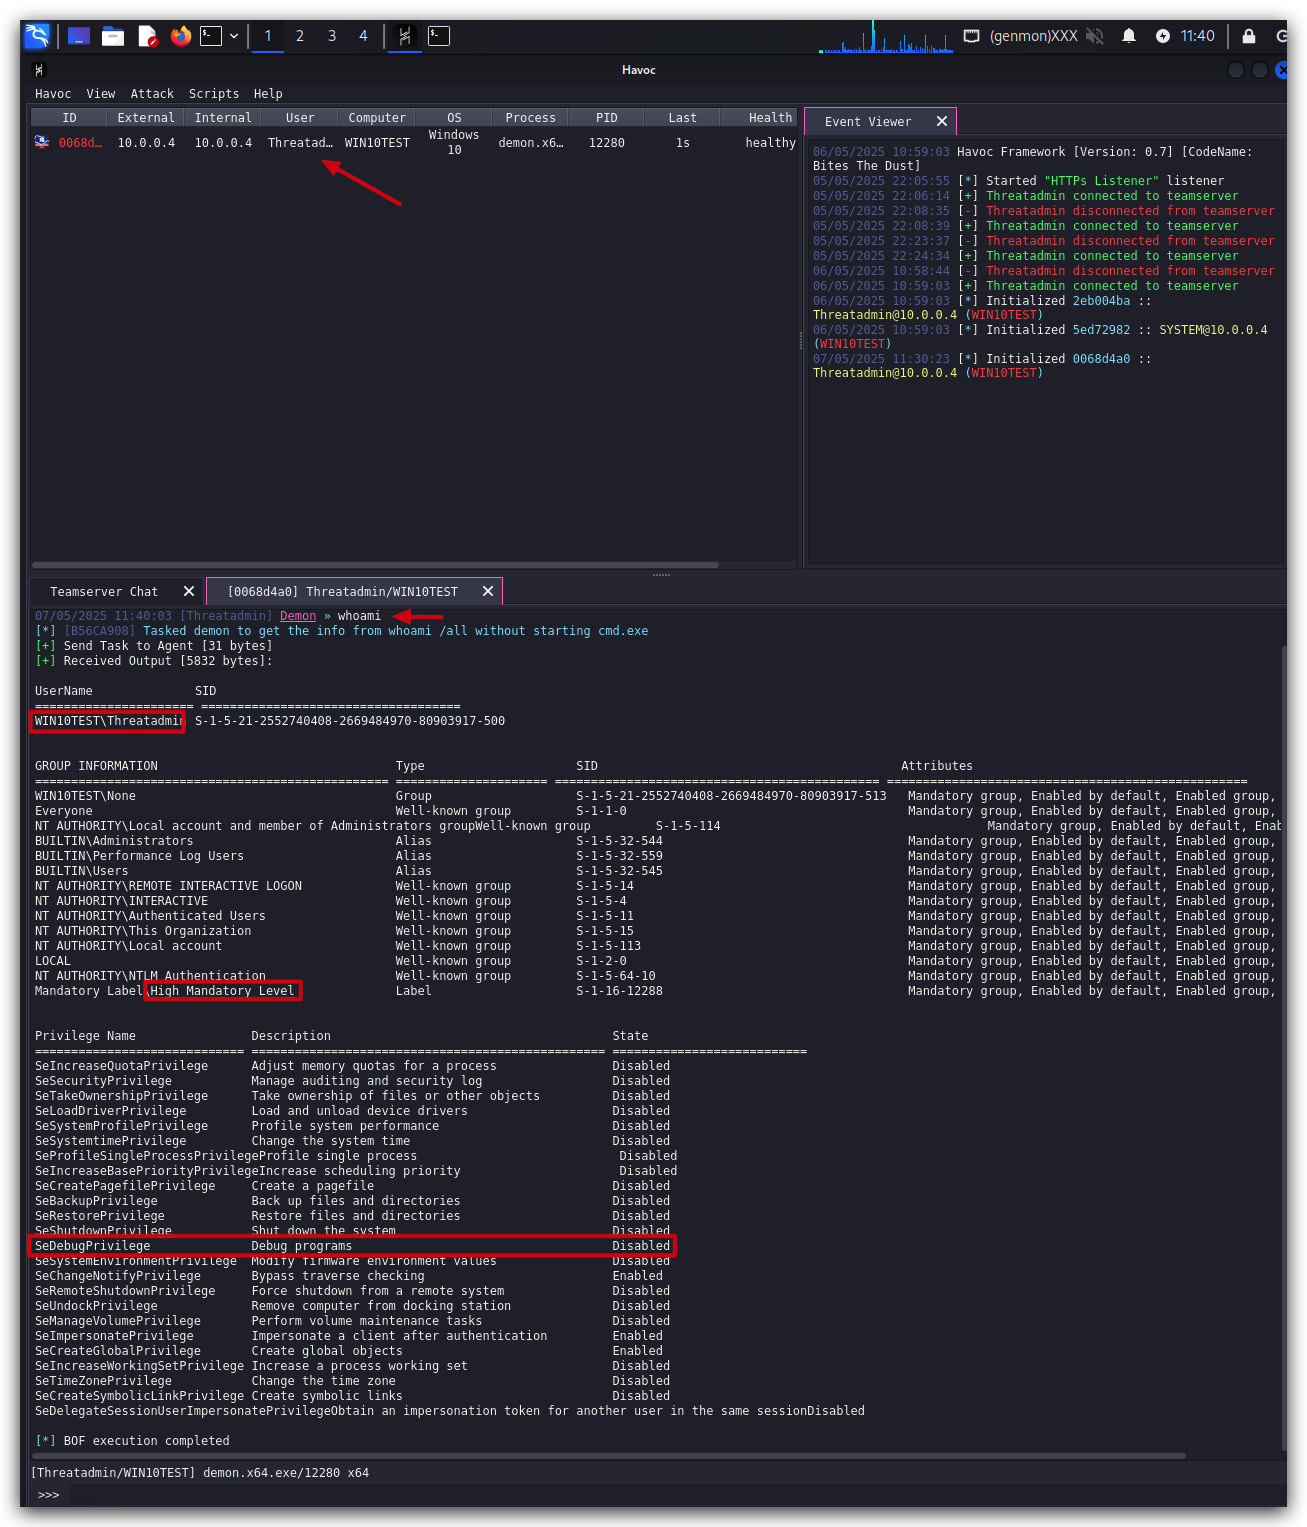Close the Threatadmin/WIN10TEST demon tab

coord(488,591)
